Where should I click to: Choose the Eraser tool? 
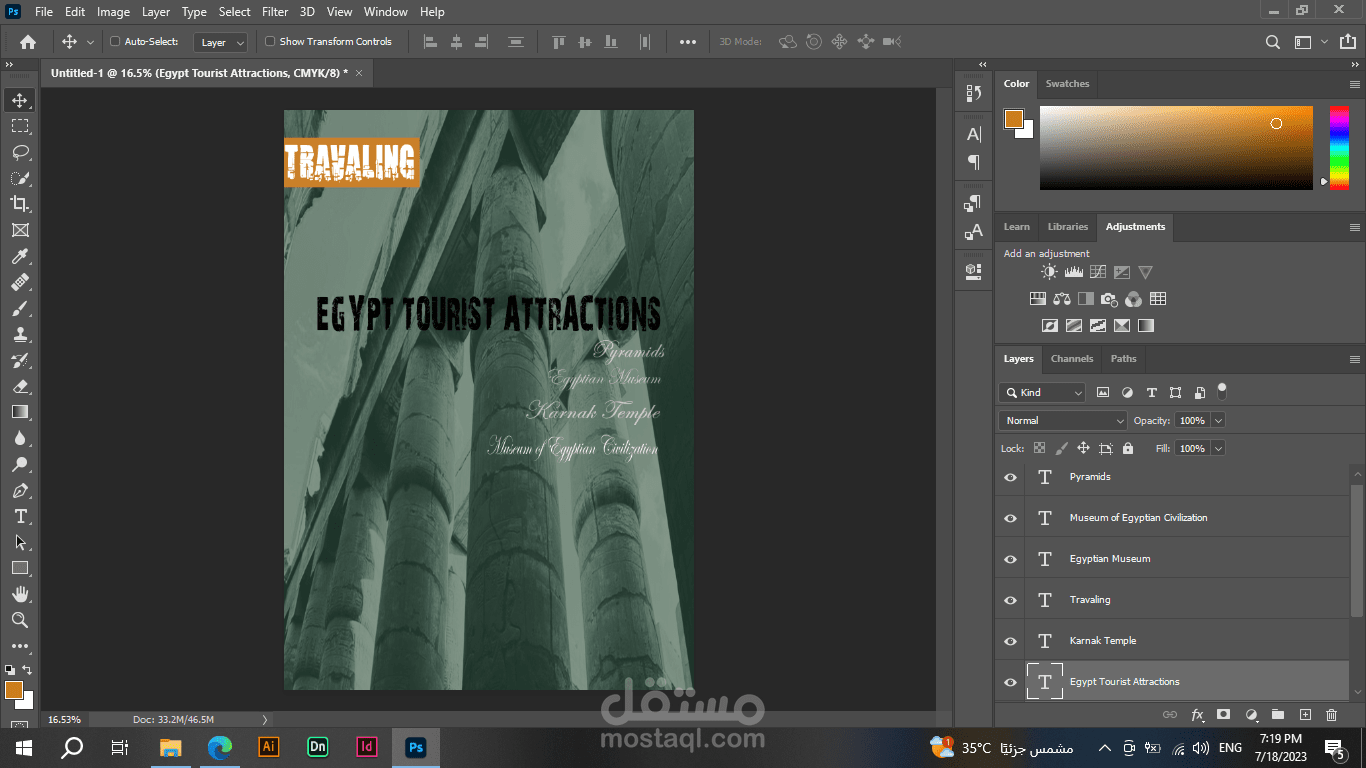[19, 386]
